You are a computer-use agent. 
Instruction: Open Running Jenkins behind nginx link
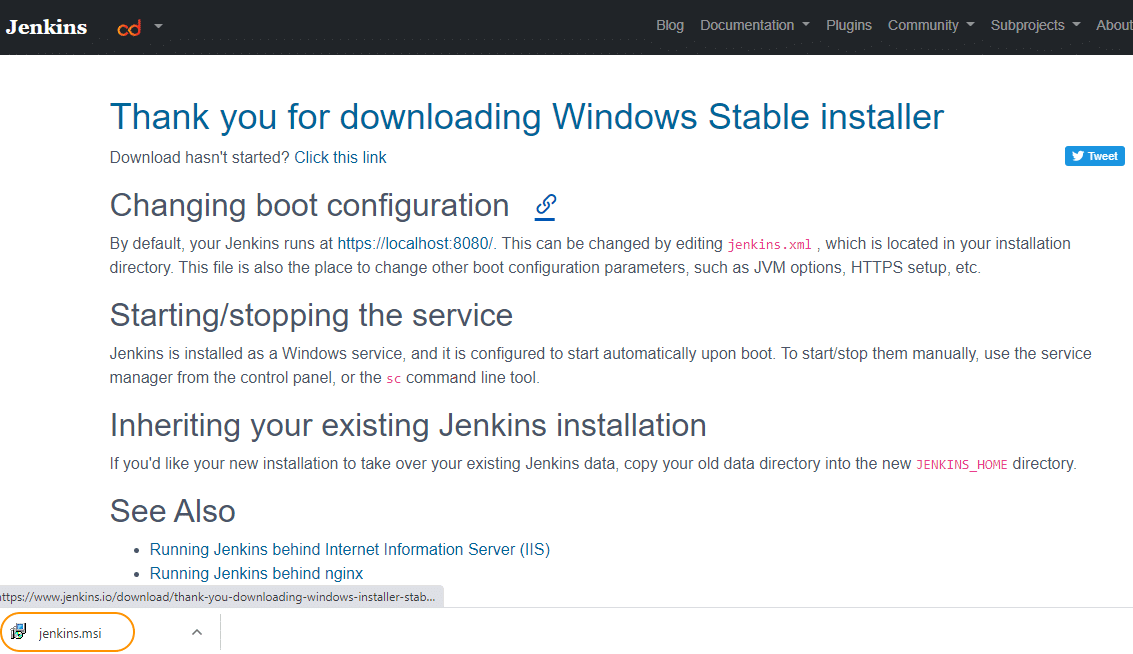(x=257, y=573)
